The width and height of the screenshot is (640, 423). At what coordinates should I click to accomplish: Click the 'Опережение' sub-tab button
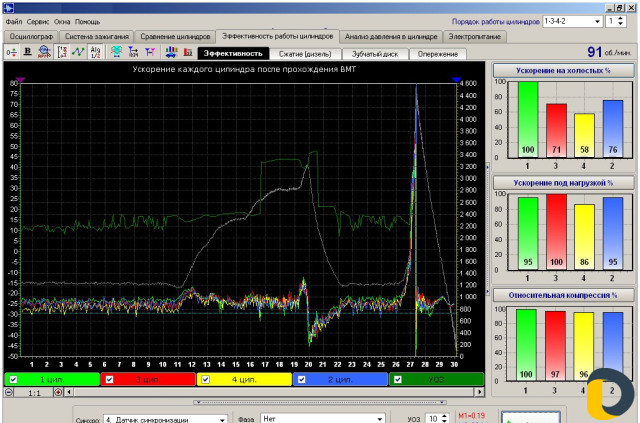439,53
